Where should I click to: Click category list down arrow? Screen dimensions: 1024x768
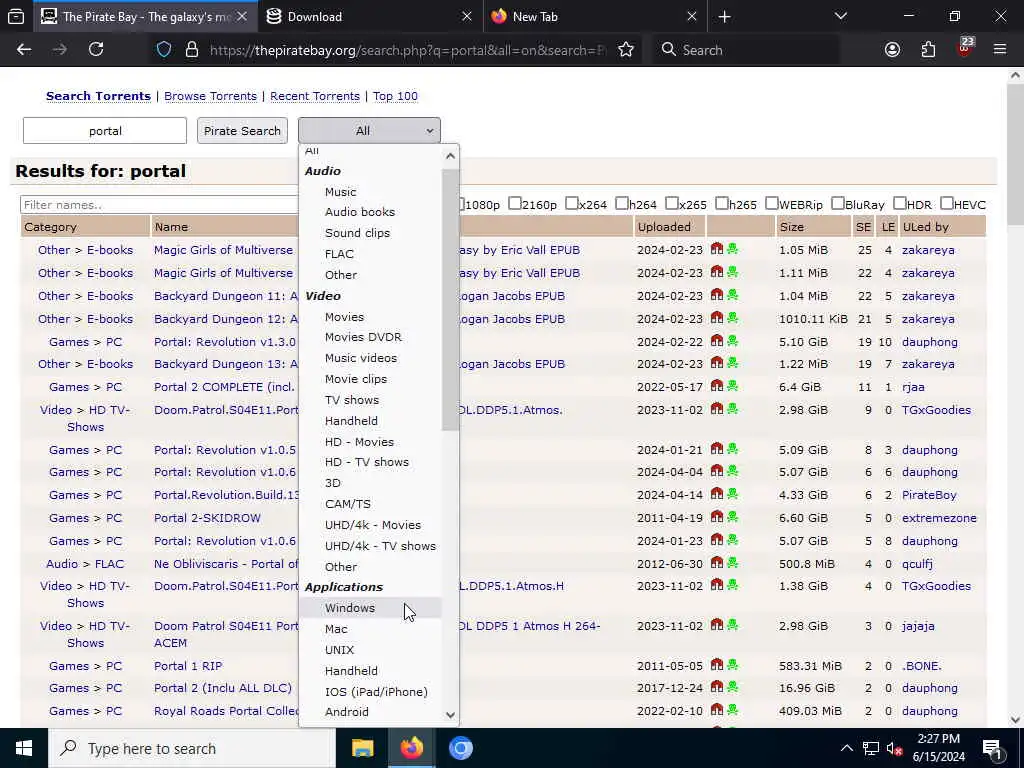pos(450,714)
